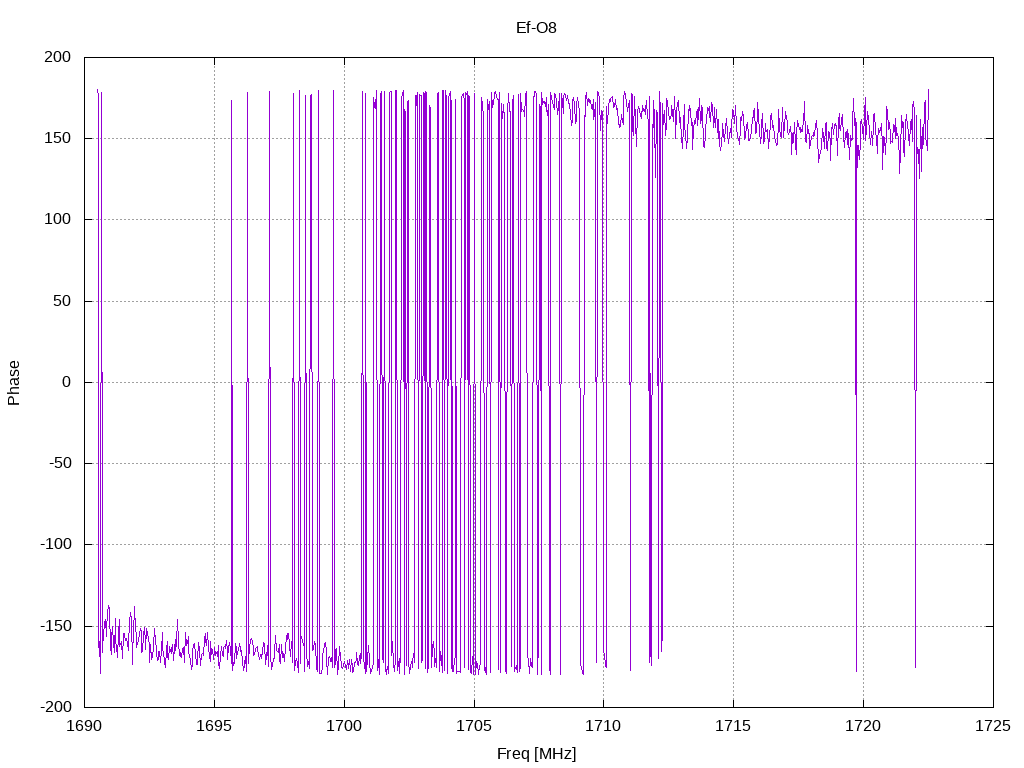
Task: Click the x-axis tick label '1700'
Action: 344,726
